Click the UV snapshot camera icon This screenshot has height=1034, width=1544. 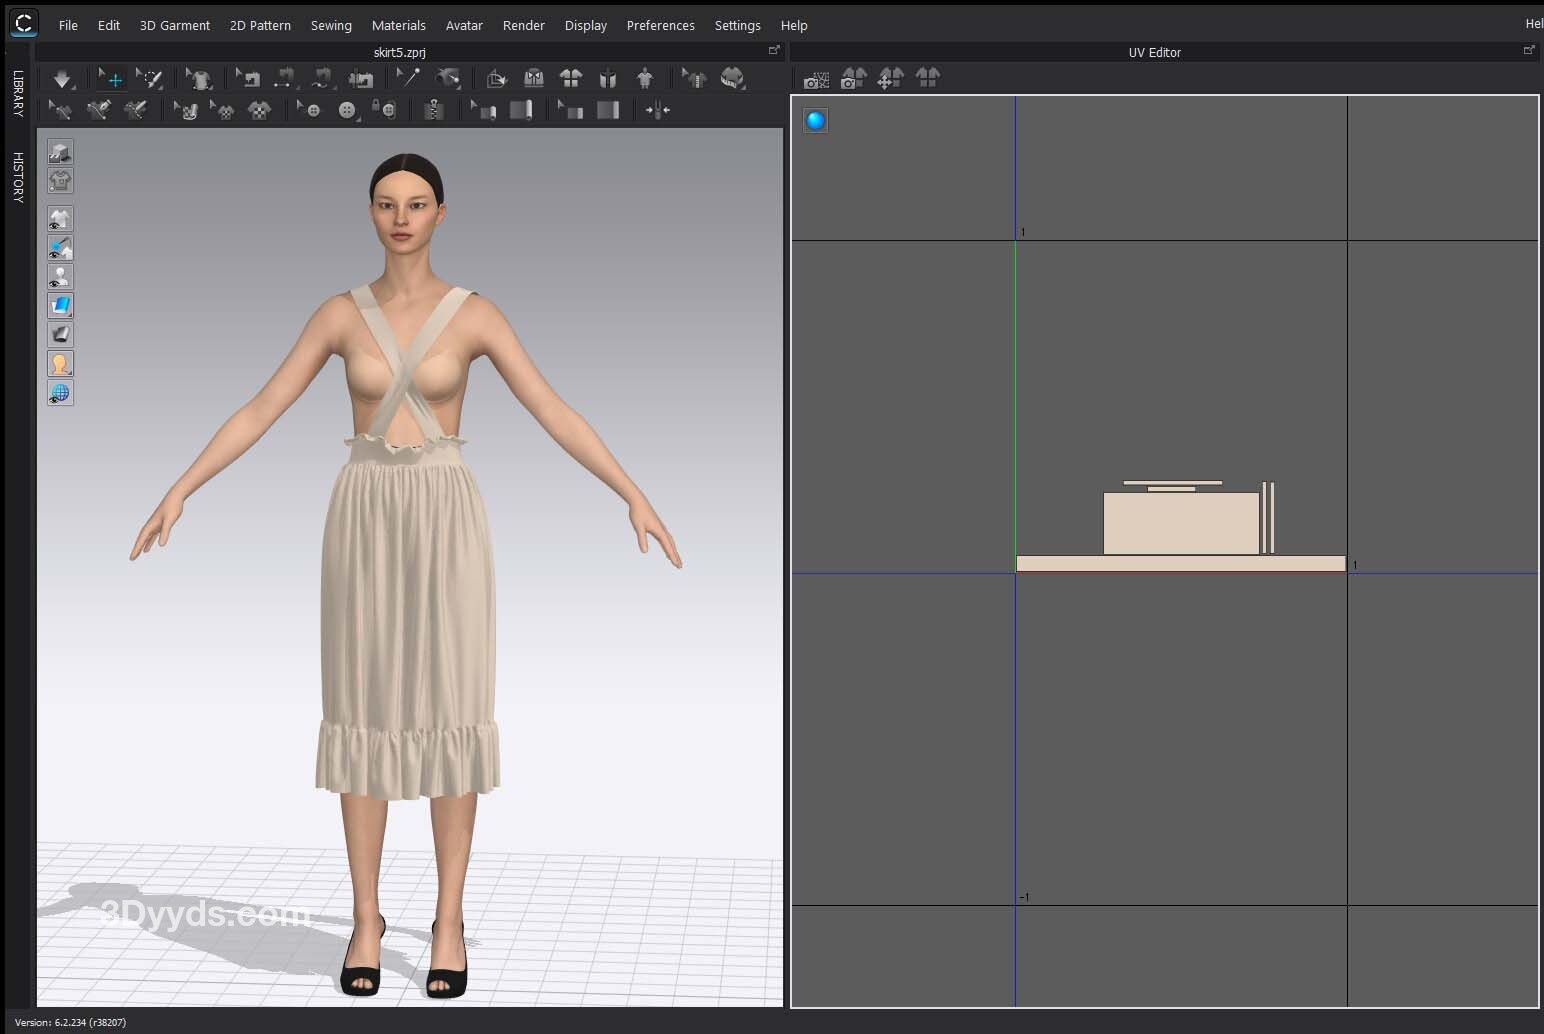coord(816,79)
